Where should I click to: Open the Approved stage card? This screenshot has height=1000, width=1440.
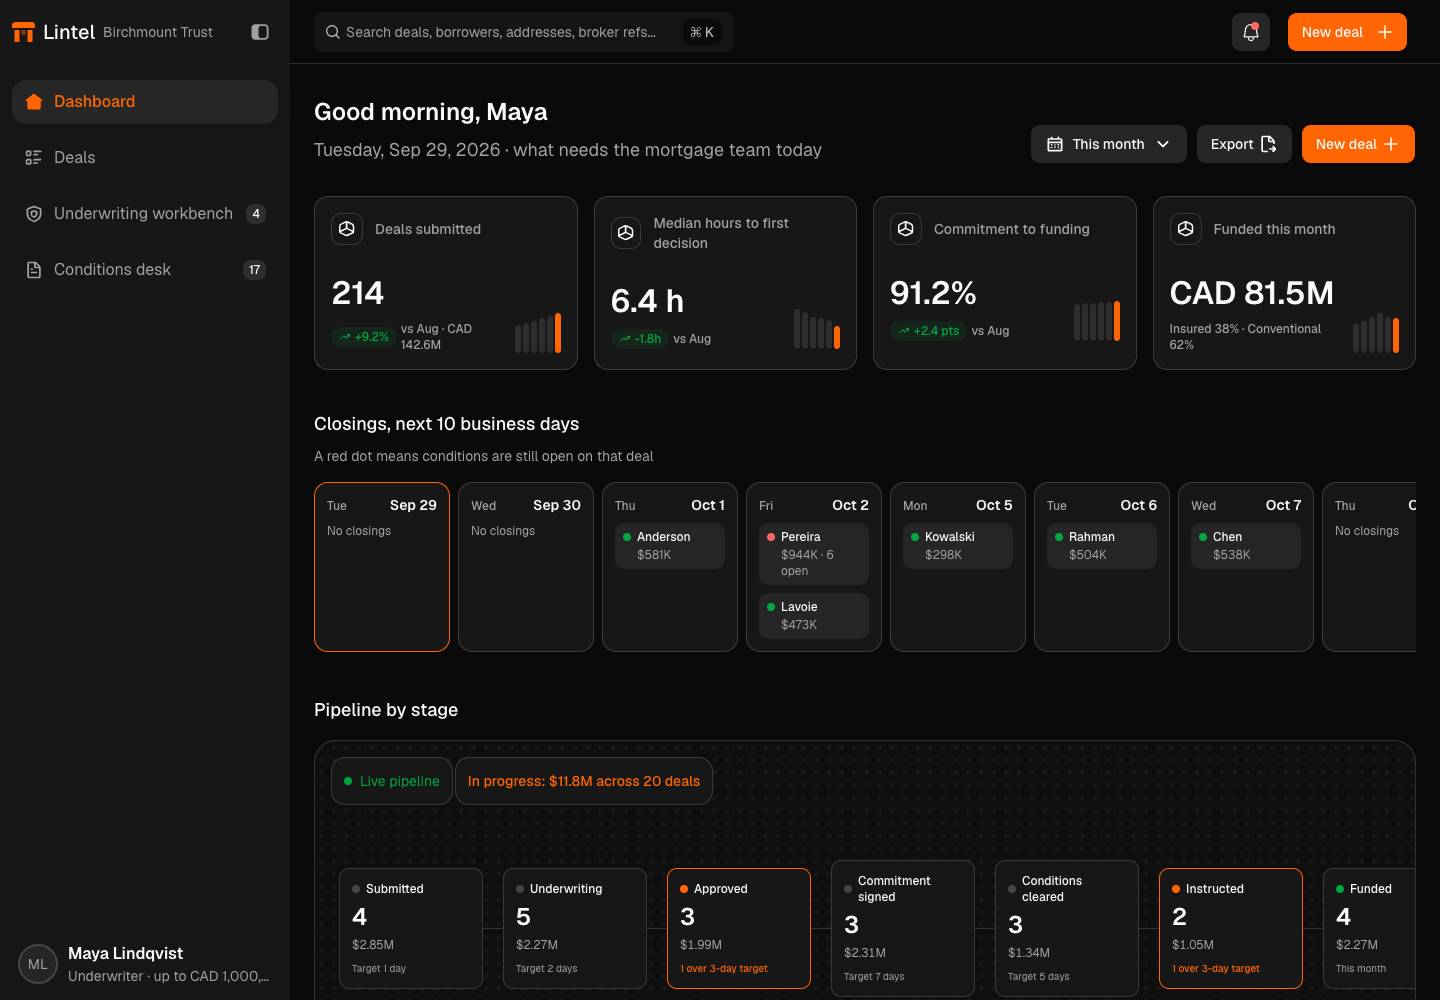739,928
